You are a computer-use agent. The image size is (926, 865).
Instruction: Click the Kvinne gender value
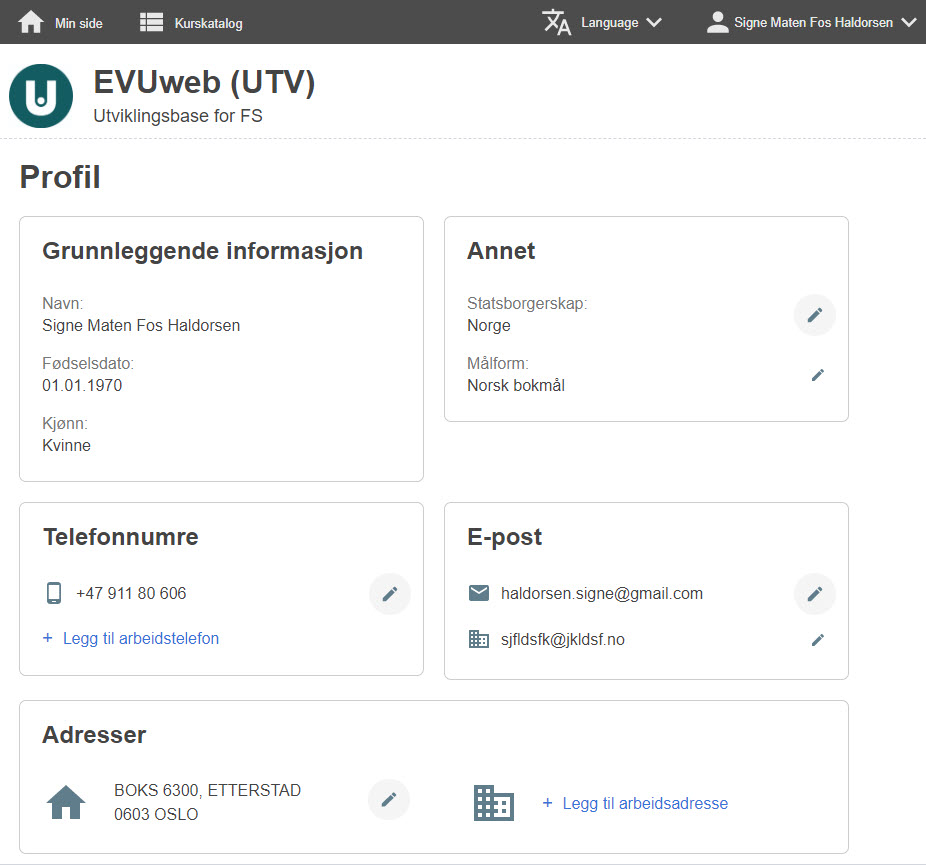(66, 445)
